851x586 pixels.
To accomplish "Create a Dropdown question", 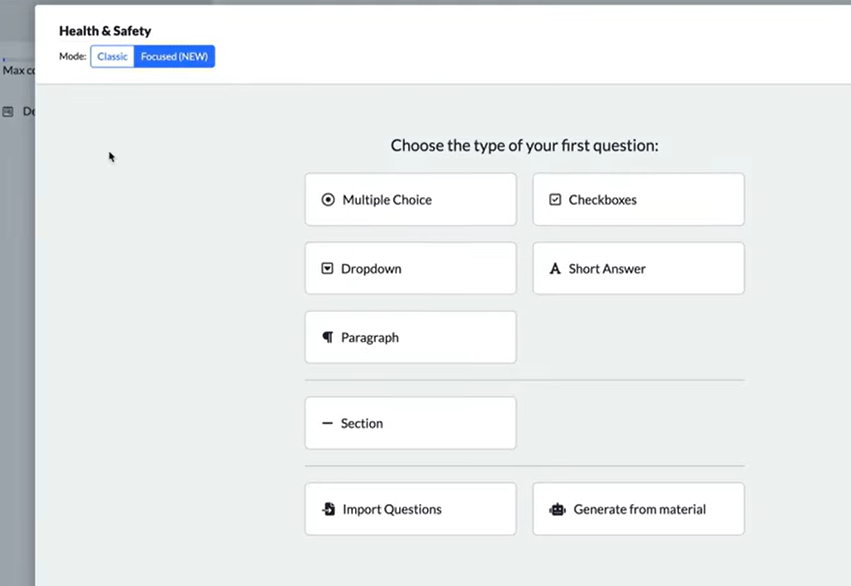I will [410, 268].
